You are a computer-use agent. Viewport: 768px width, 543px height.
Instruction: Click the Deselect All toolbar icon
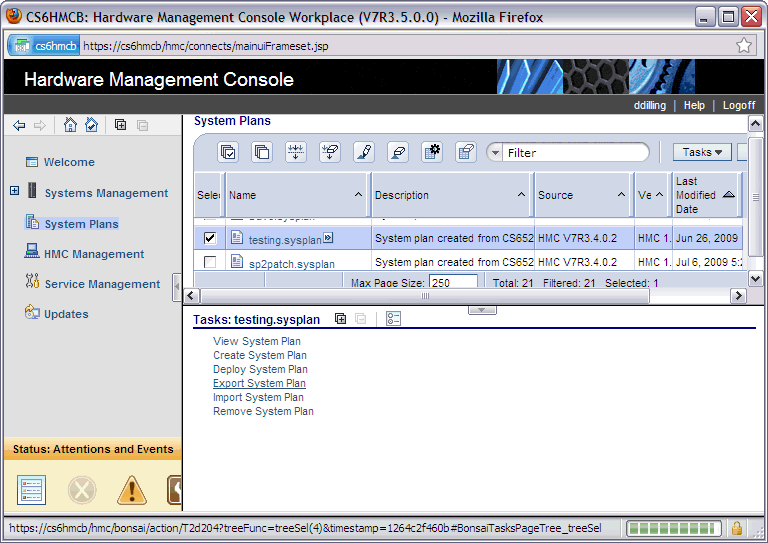click(262, 152)
